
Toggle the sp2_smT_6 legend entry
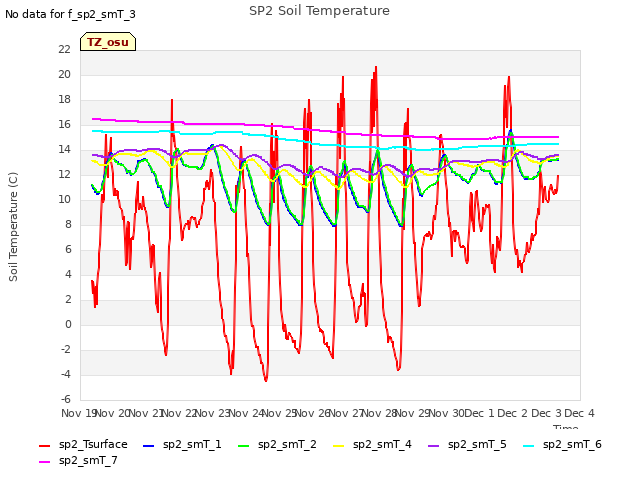pos(562,444)
